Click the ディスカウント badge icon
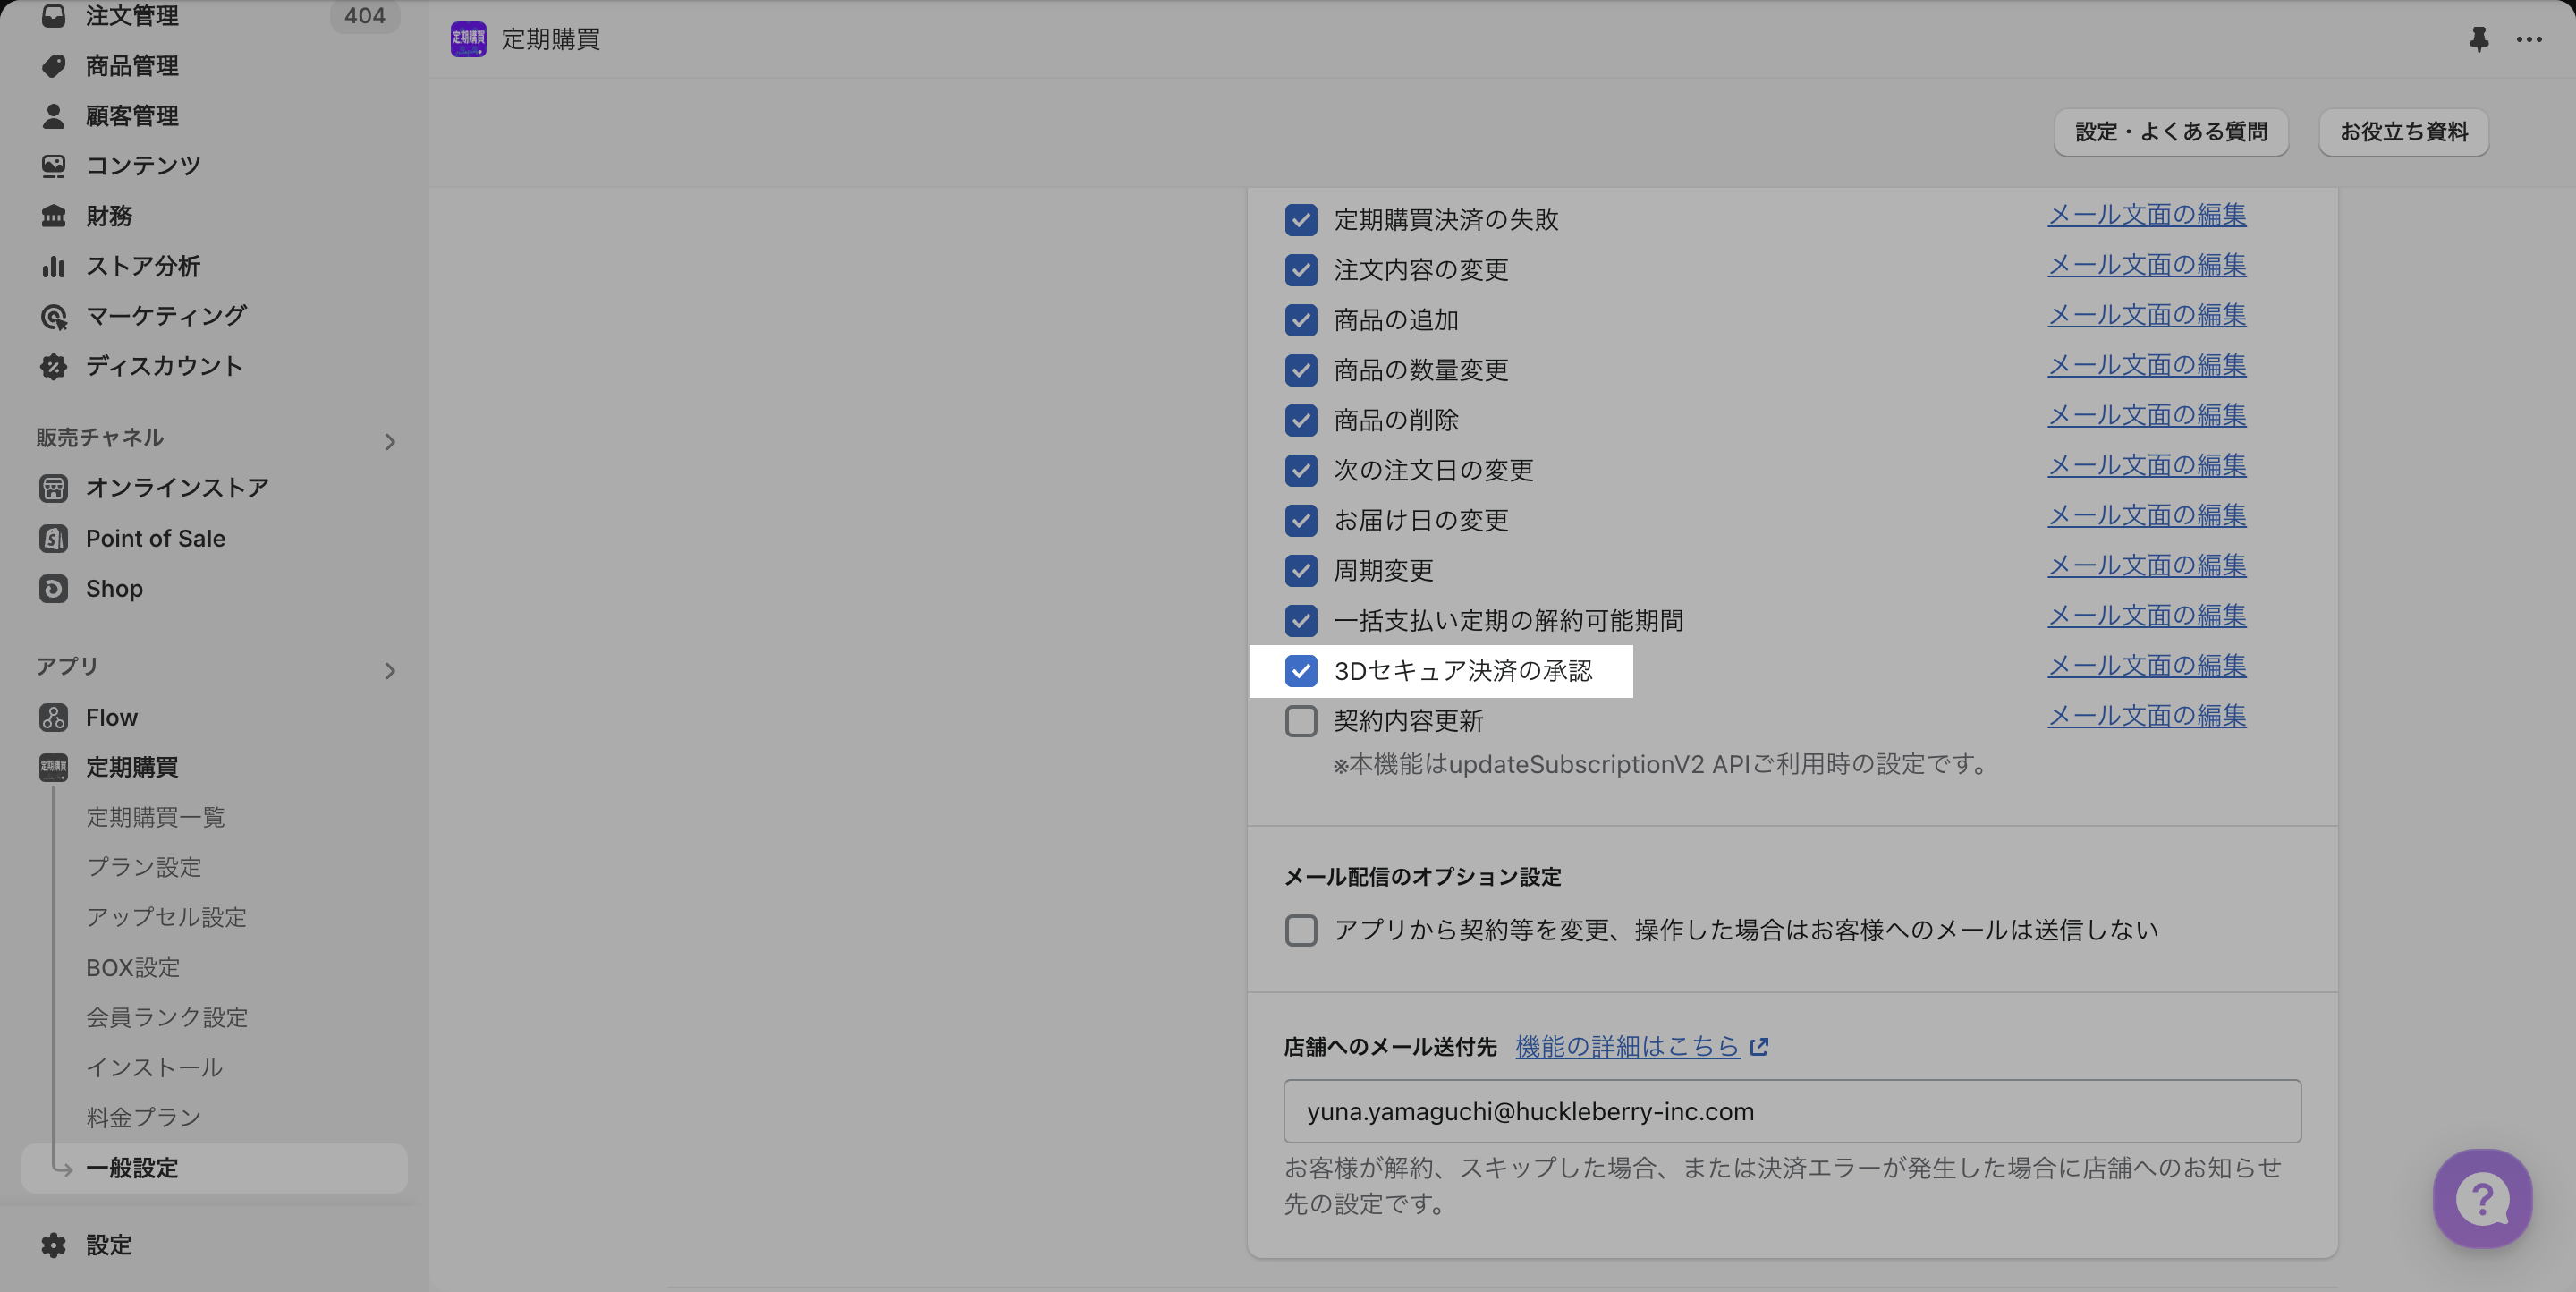 53,366
